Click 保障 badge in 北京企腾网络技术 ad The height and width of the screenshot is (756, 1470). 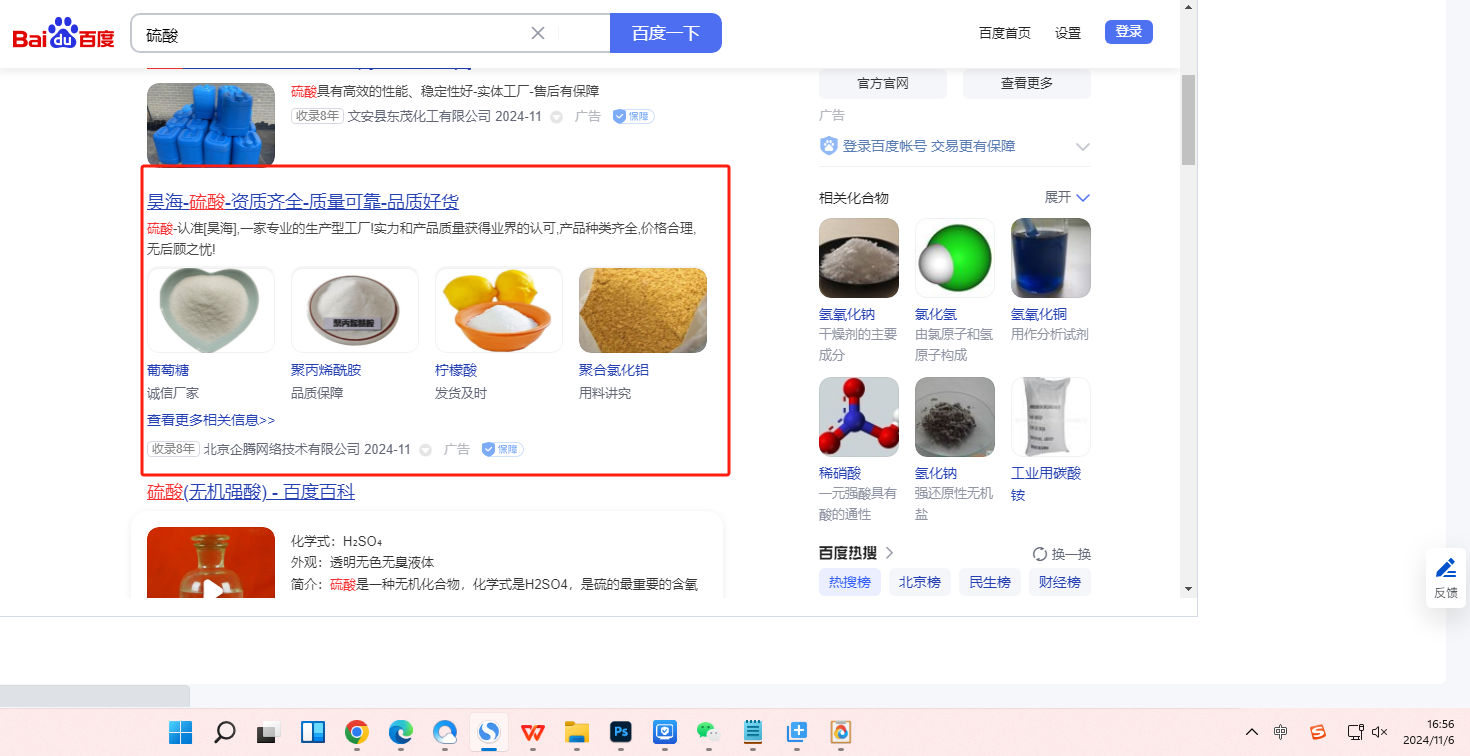coord(502,450)
